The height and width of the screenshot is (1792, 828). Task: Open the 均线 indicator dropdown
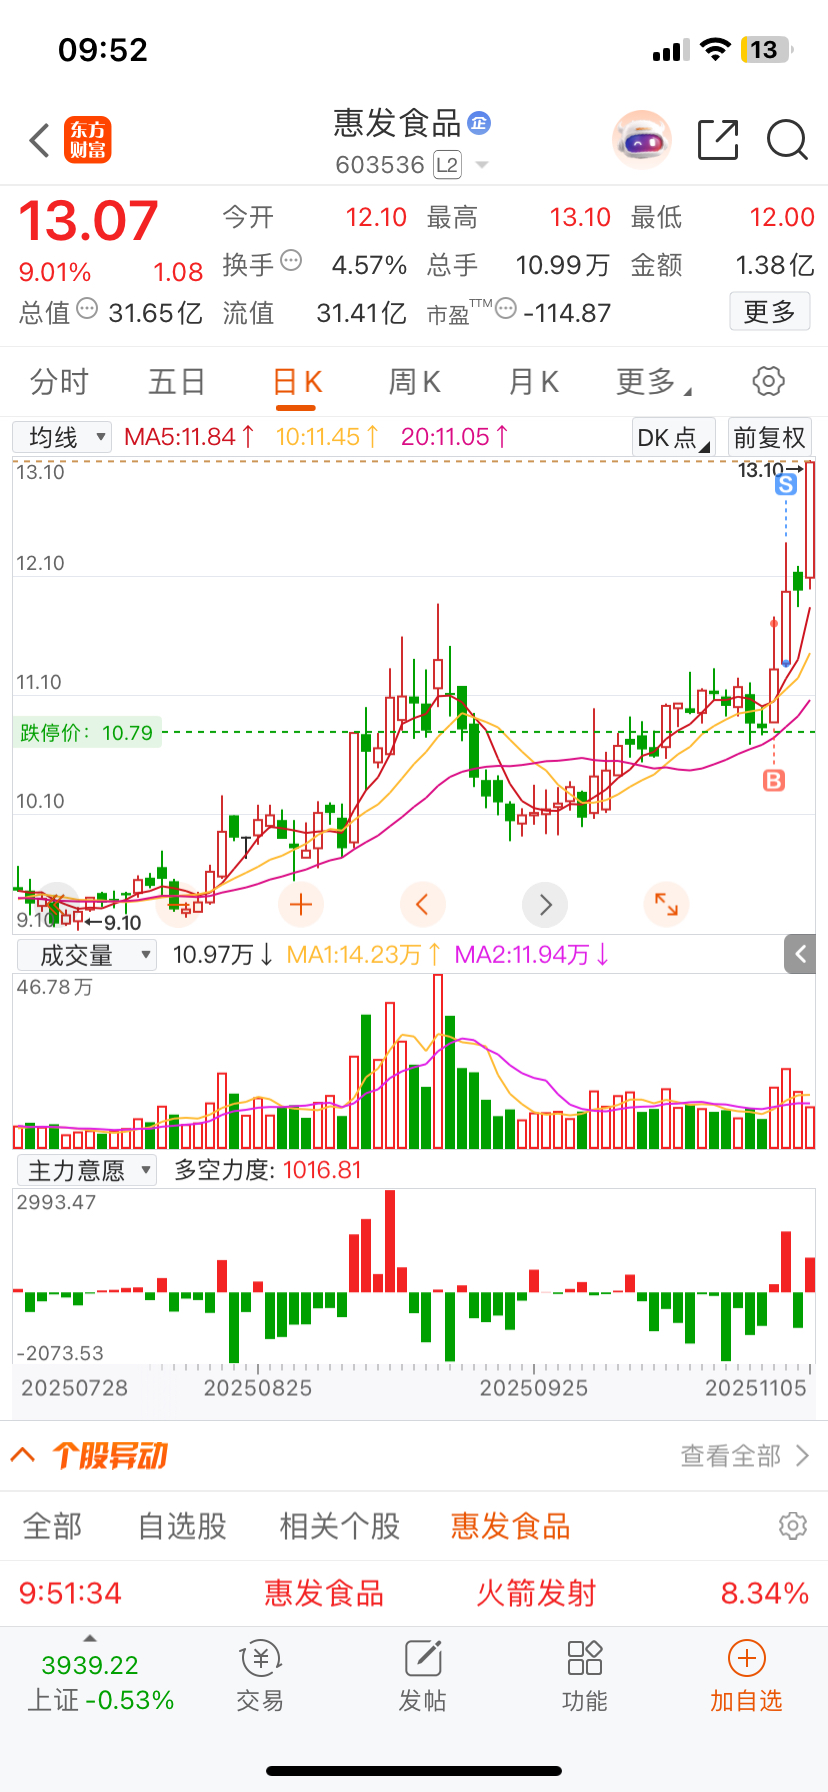pos(62,437)
